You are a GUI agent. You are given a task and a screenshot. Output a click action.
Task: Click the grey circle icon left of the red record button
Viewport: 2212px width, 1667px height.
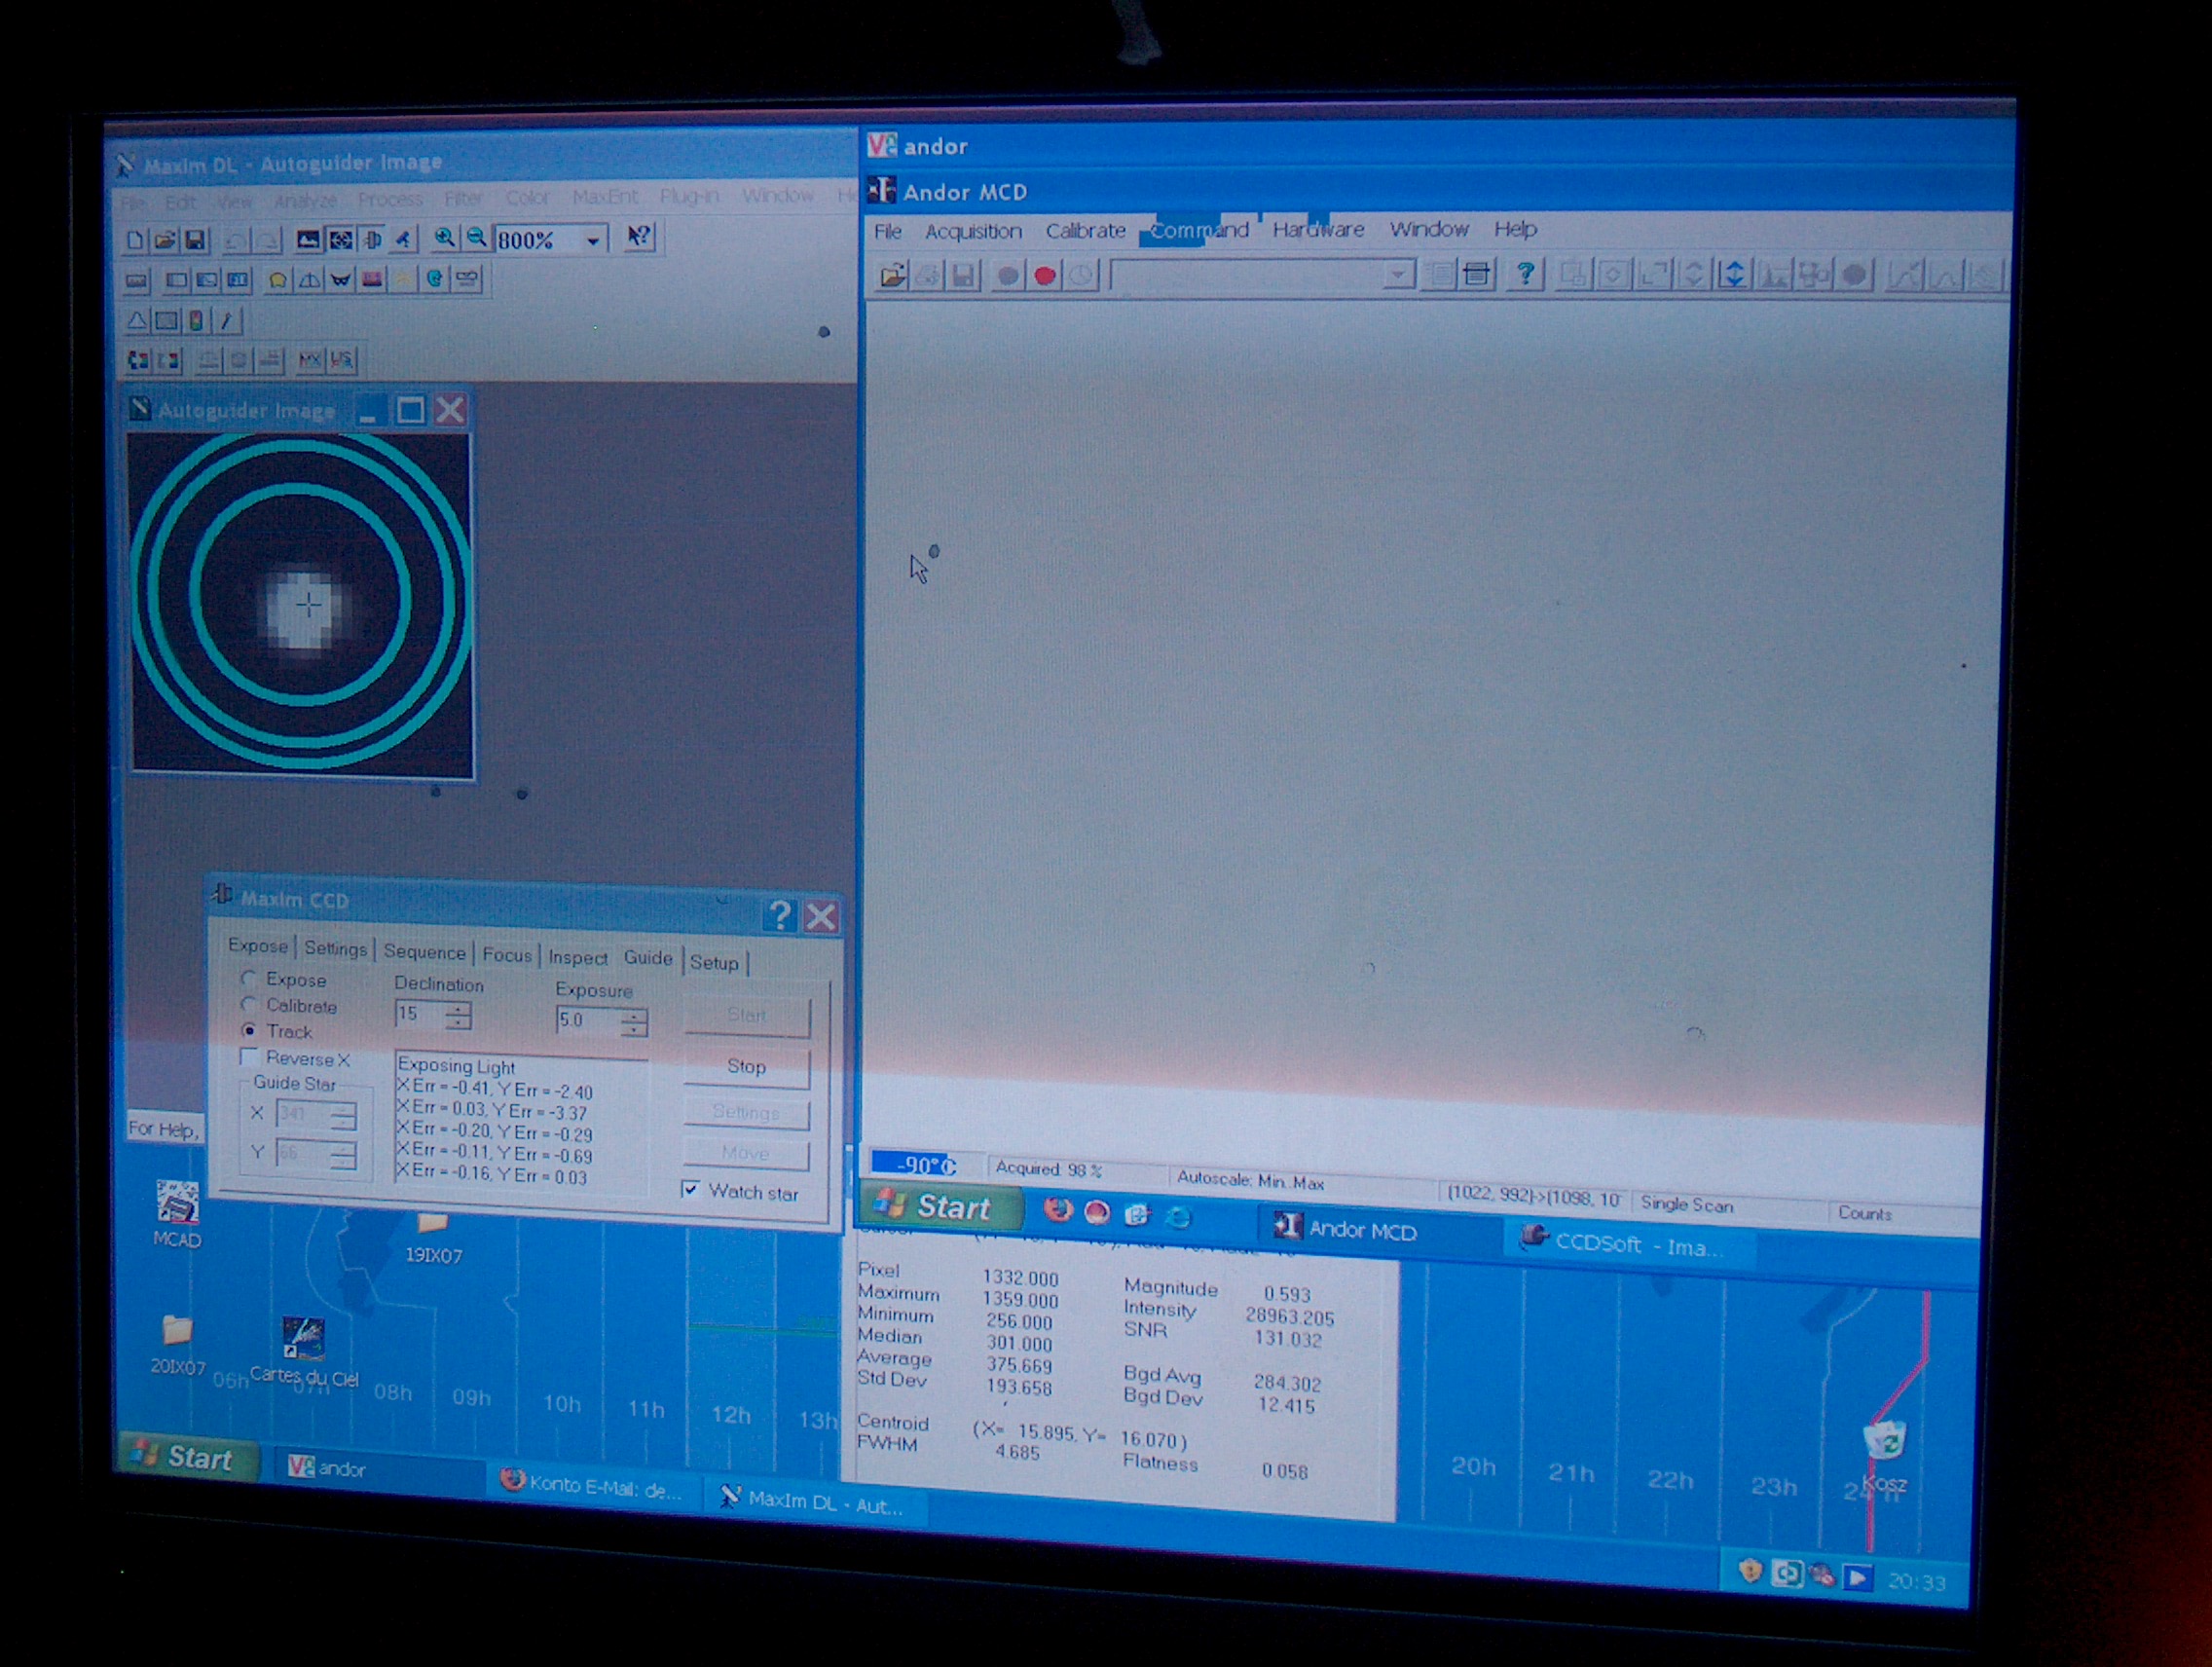pos(1008,275)
